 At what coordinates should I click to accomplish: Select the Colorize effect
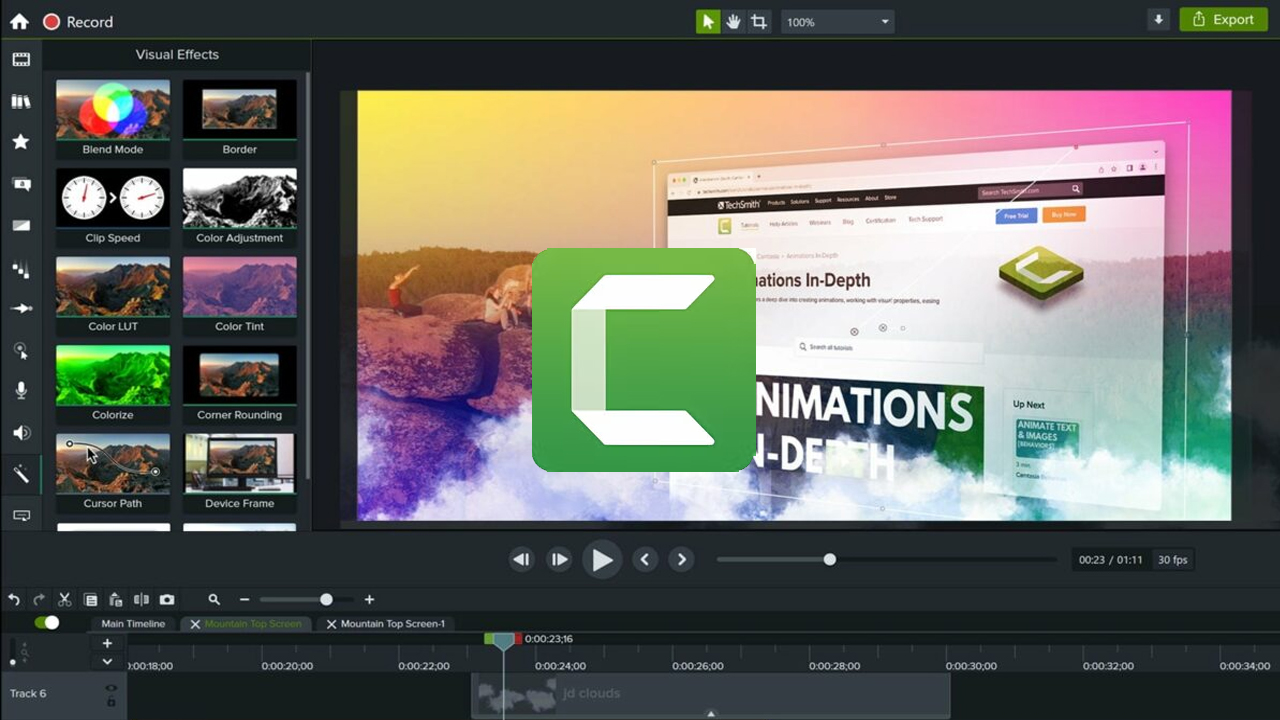(x=113, y=384)
